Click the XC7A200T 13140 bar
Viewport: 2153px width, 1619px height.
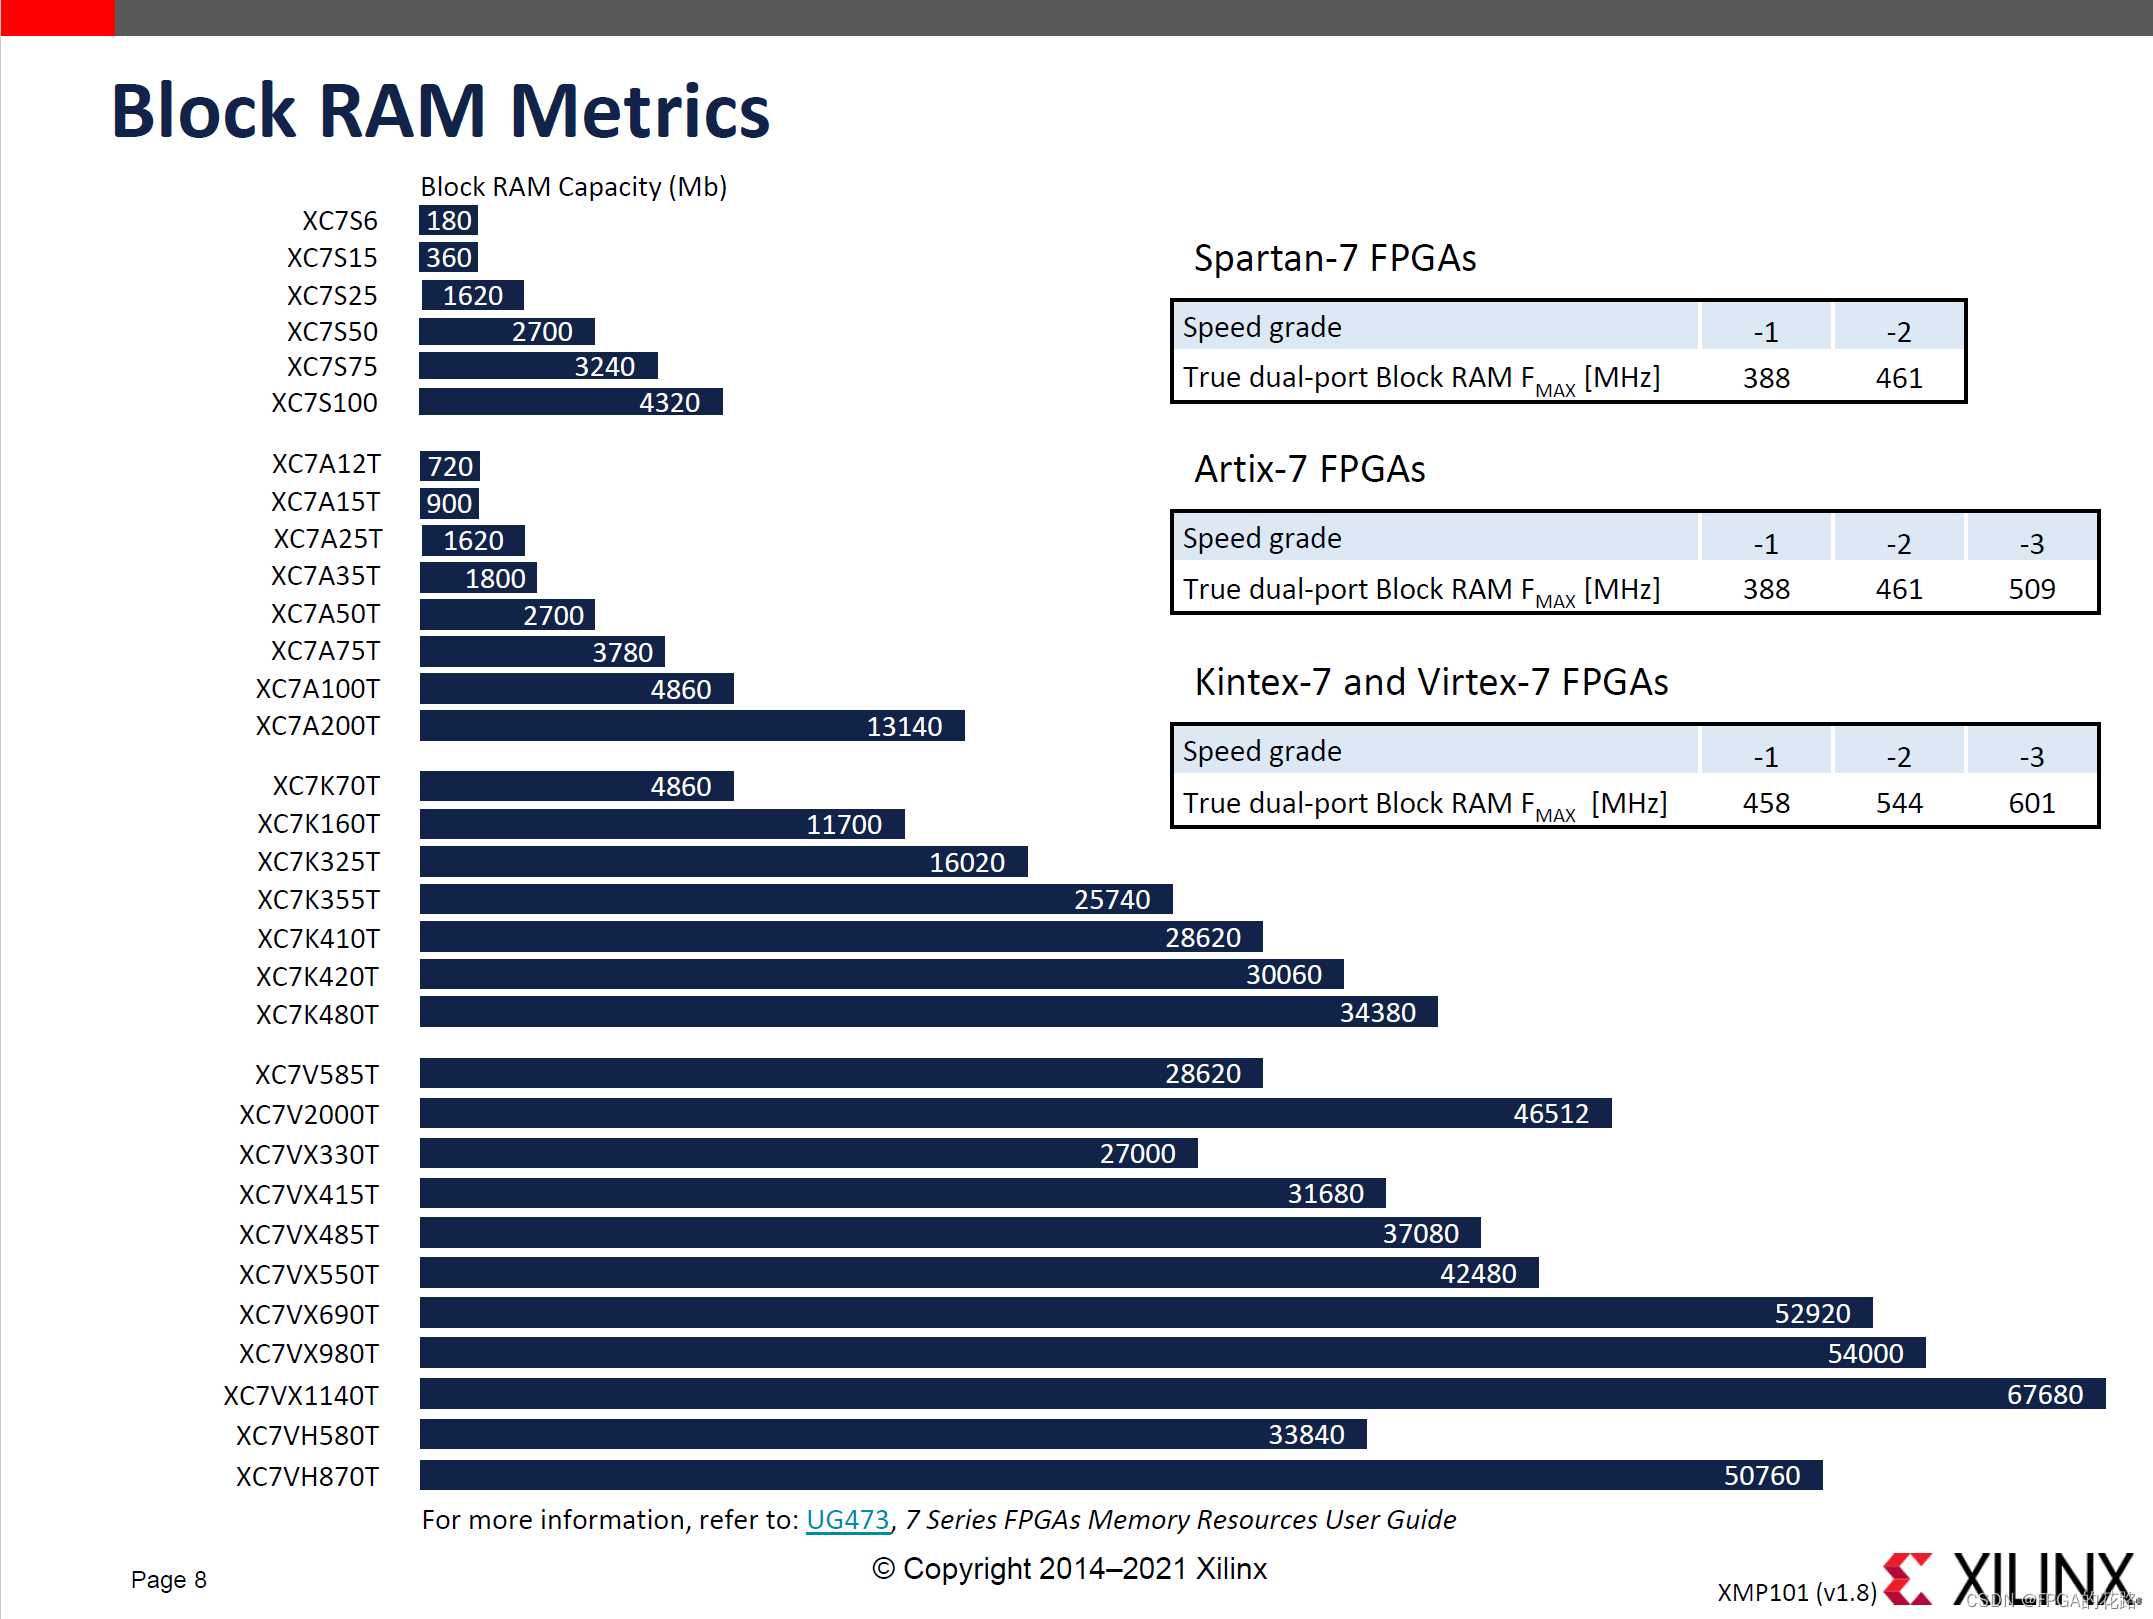[x=691, y=726]
